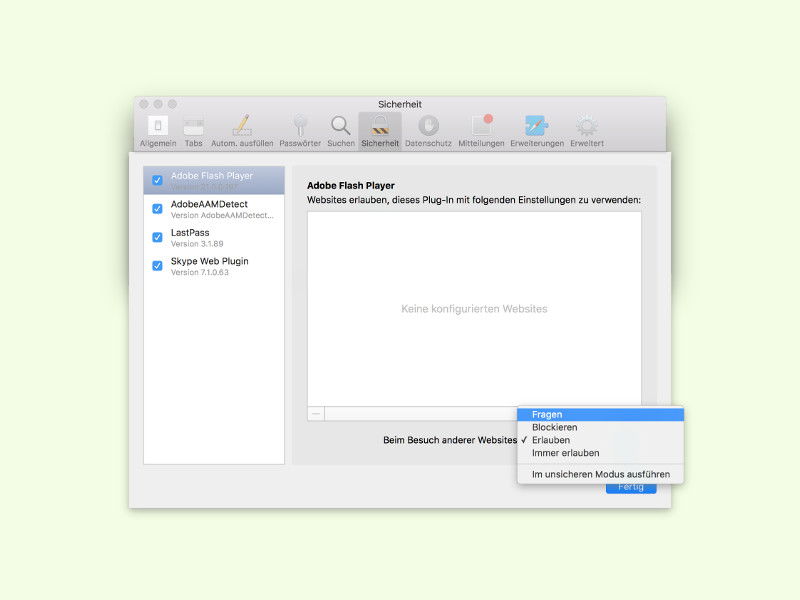The height and width of the screenshot is (600, 800).
Task: Open the Erweitert gear icon
Action: tap(587, 126)
